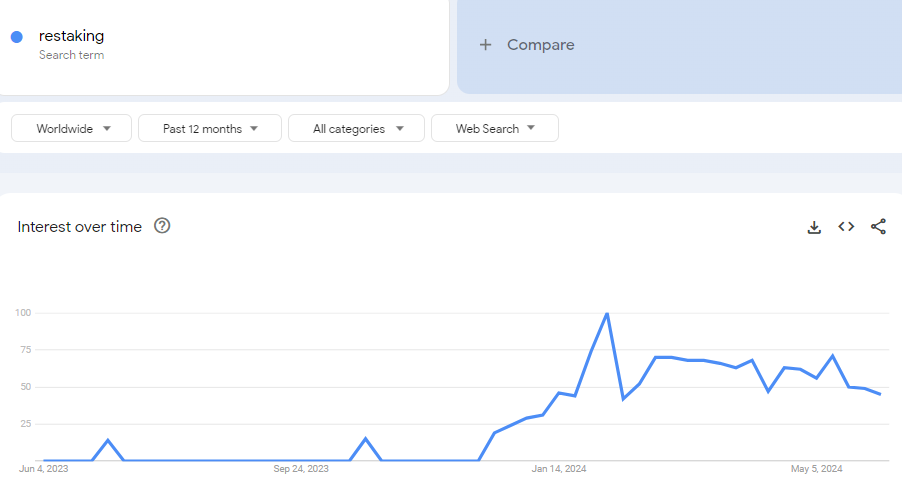The image size is (902, 496).
Task: Click the Sep 24, 2023 axis label
Action: point(301,468)
